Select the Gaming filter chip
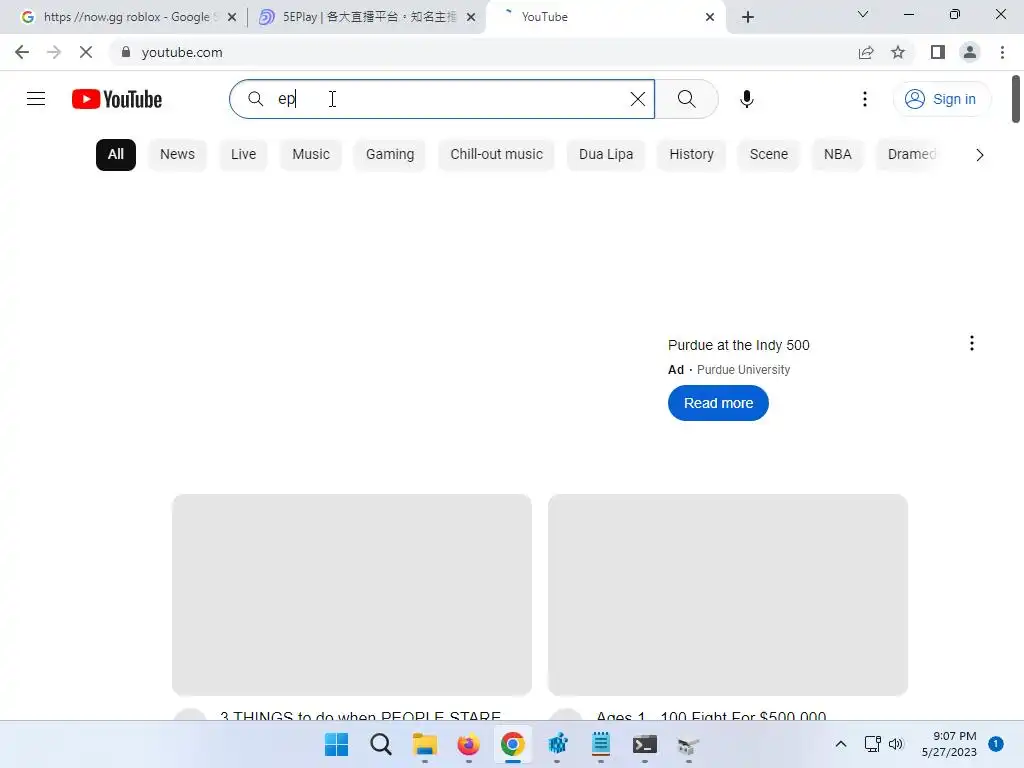Image resolution: width=1024 pixels, height=768 pixels. point(390,155)
